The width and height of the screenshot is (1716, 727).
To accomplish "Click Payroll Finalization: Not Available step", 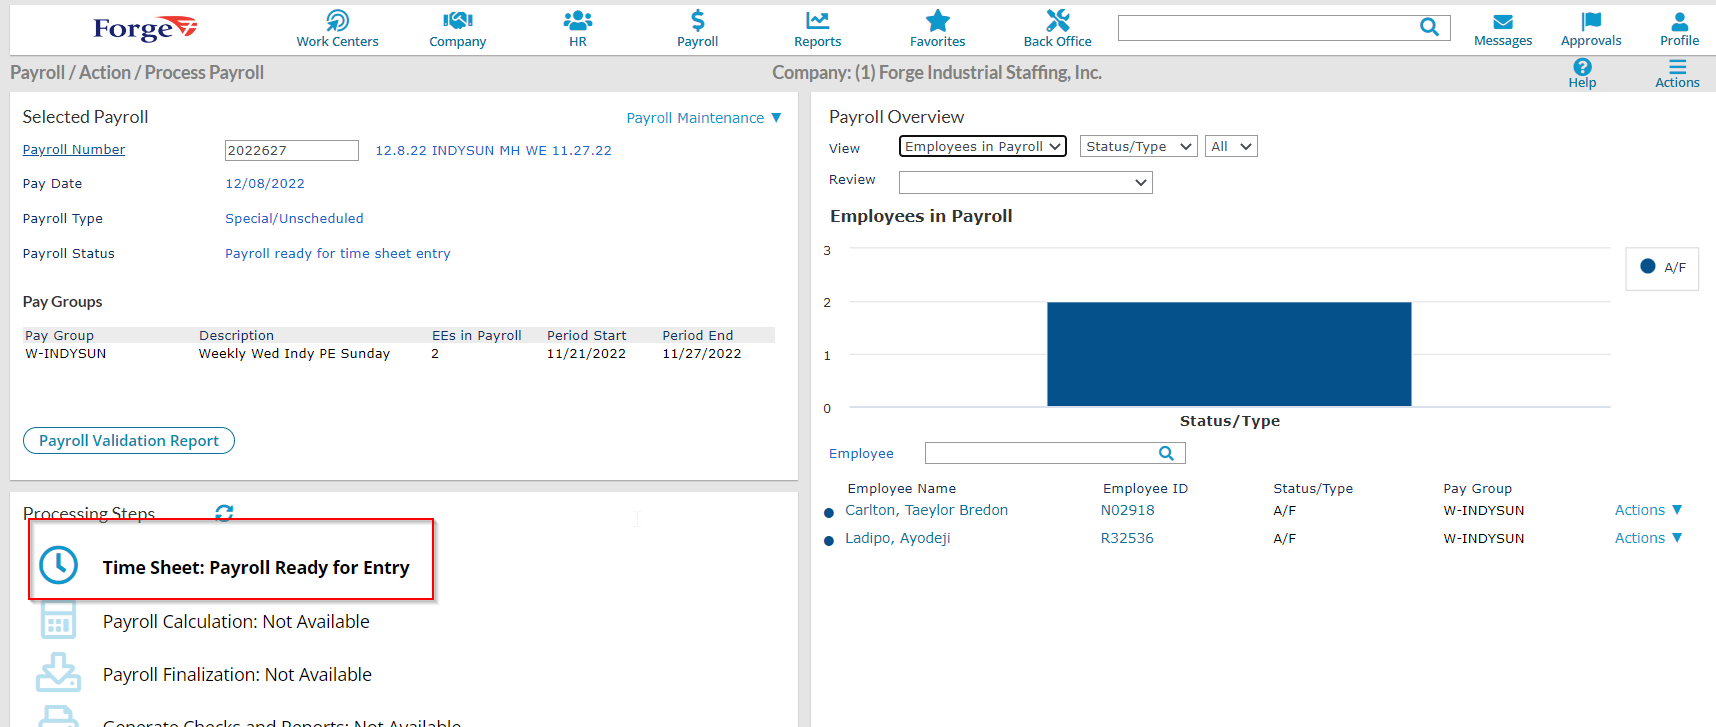I will point(237,674).
